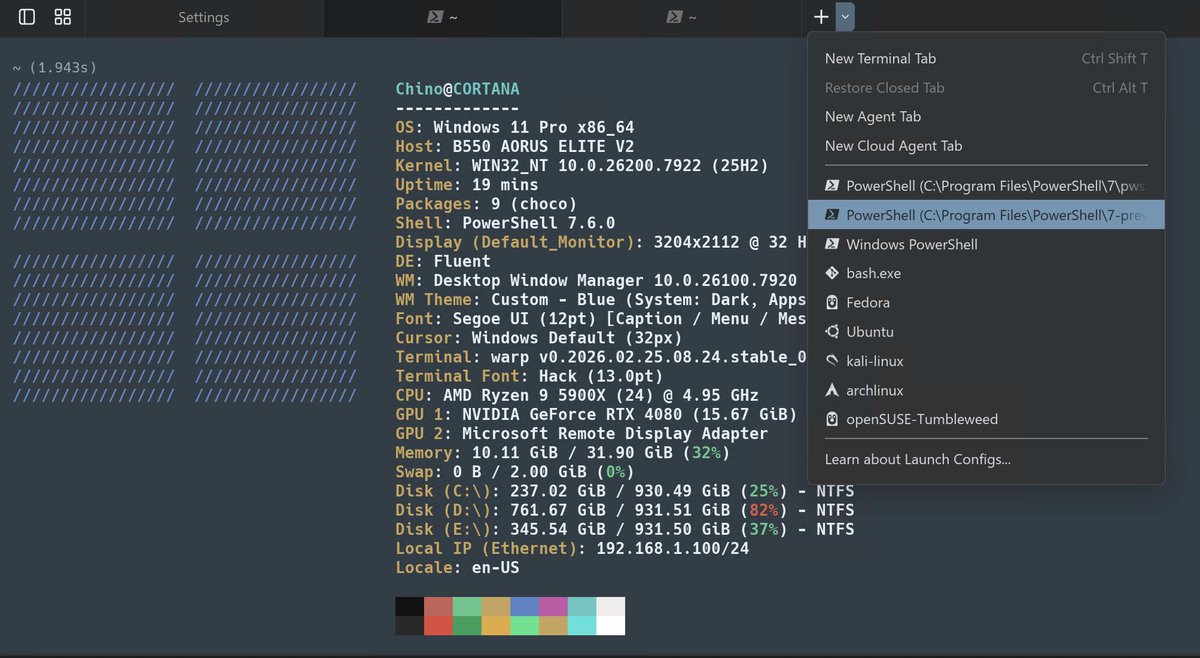
Task: Launch Windows PowerShell shell
Action: [x=986, y=244]
